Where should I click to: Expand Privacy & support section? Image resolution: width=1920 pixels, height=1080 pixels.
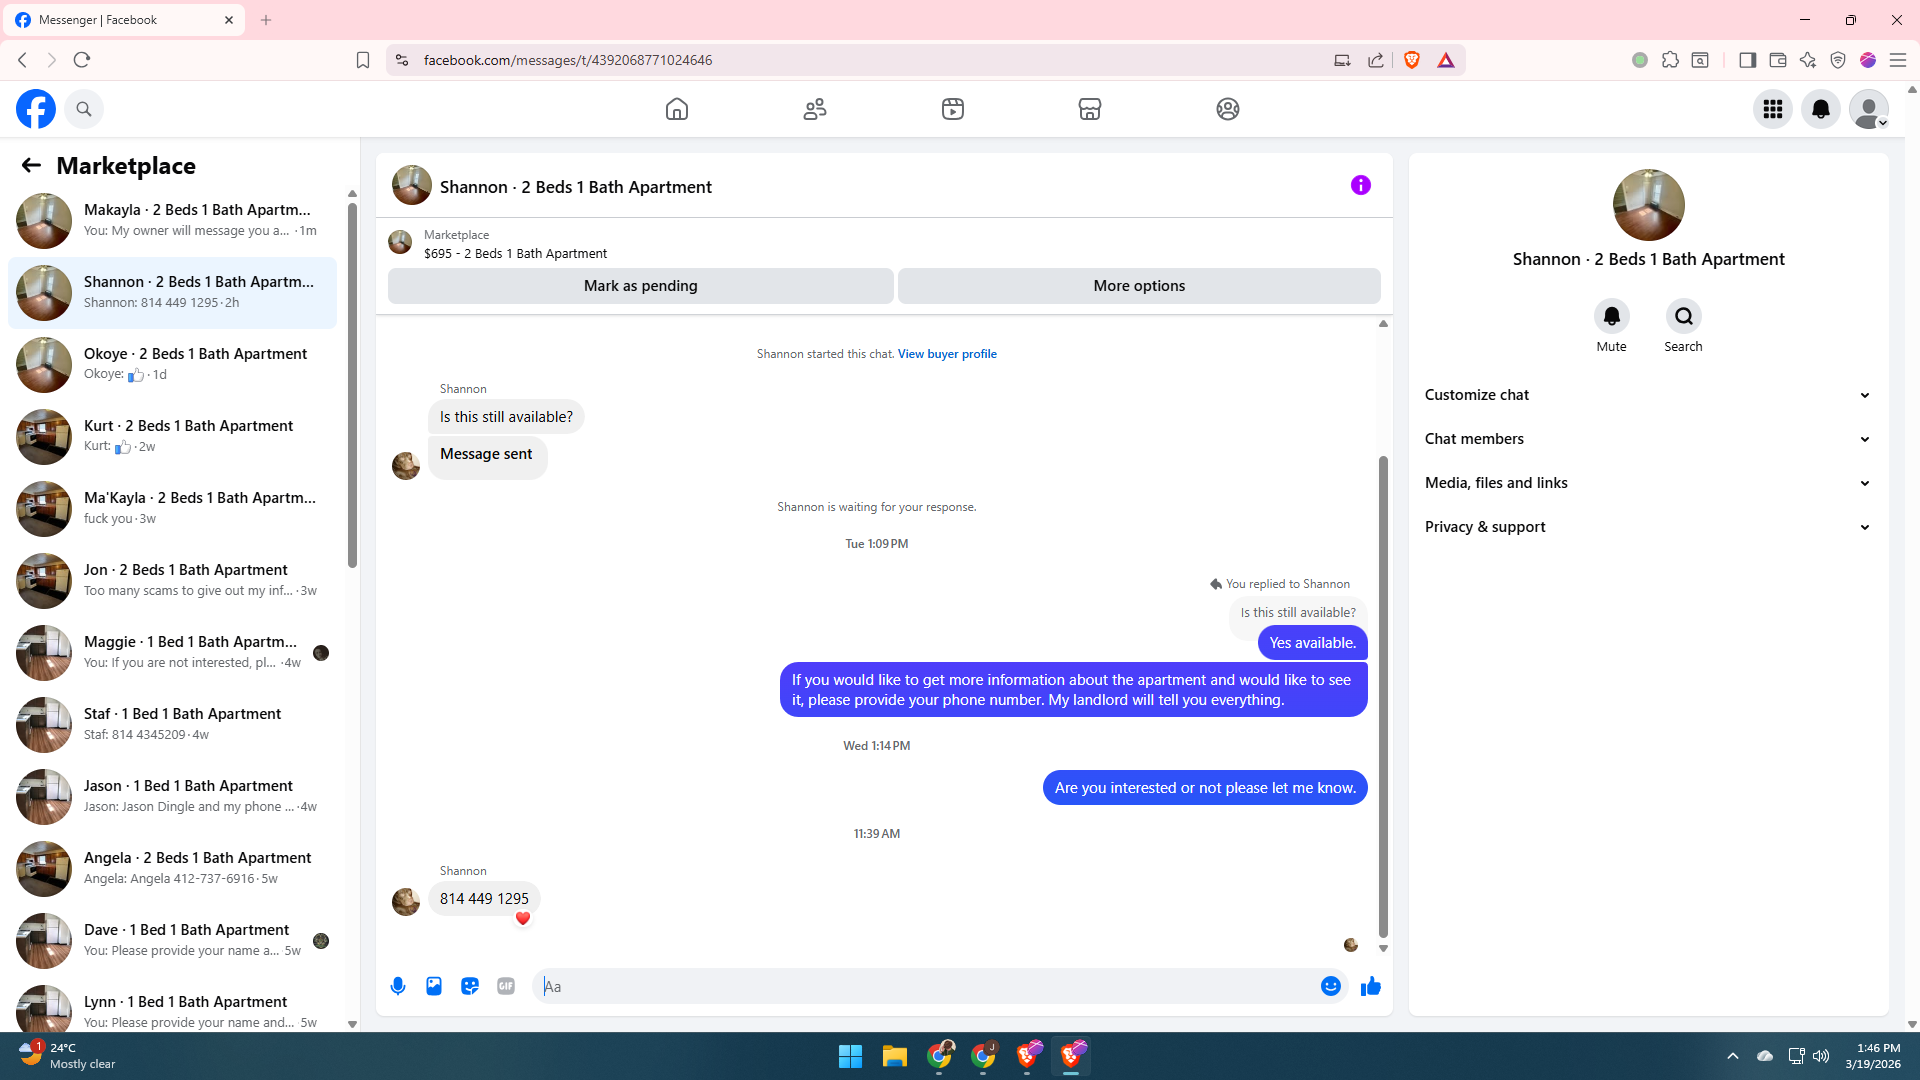click(1647, 527)
